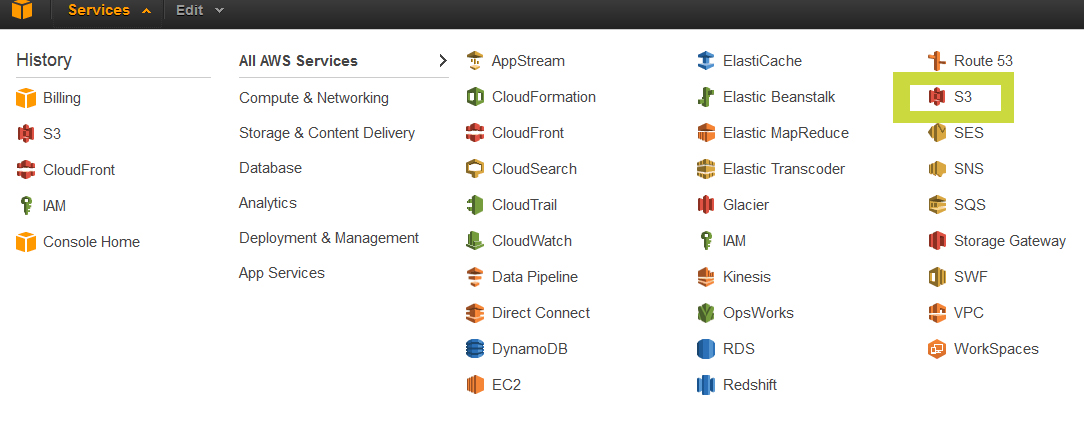
Task: Open the WorkSpaces icon
Action: click(x=937, y=349)
